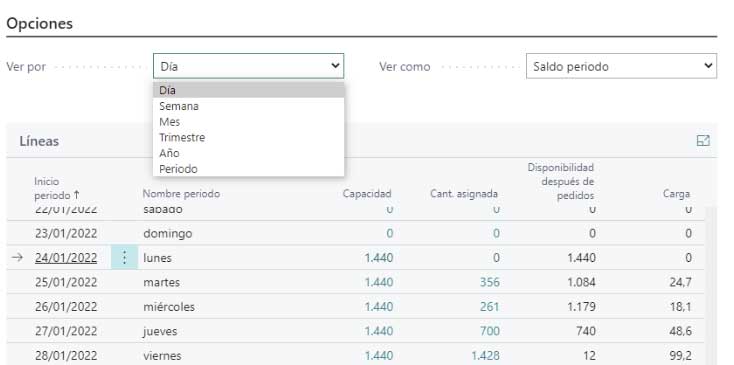Image resolution: width=734 pixels, height=365 pixels.
Task: Choose Mes from the dropdown list
Action: tap(249, 122)
